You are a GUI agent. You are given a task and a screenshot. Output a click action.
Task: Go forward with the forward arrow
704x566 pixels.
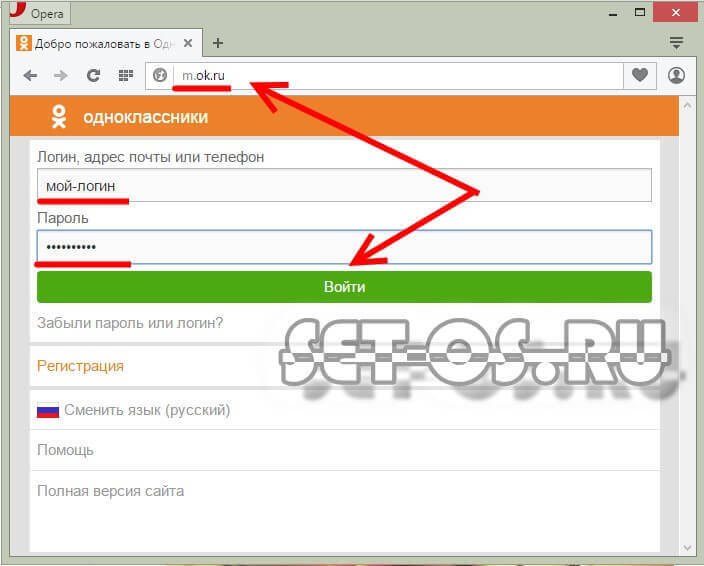click(61, 75)
